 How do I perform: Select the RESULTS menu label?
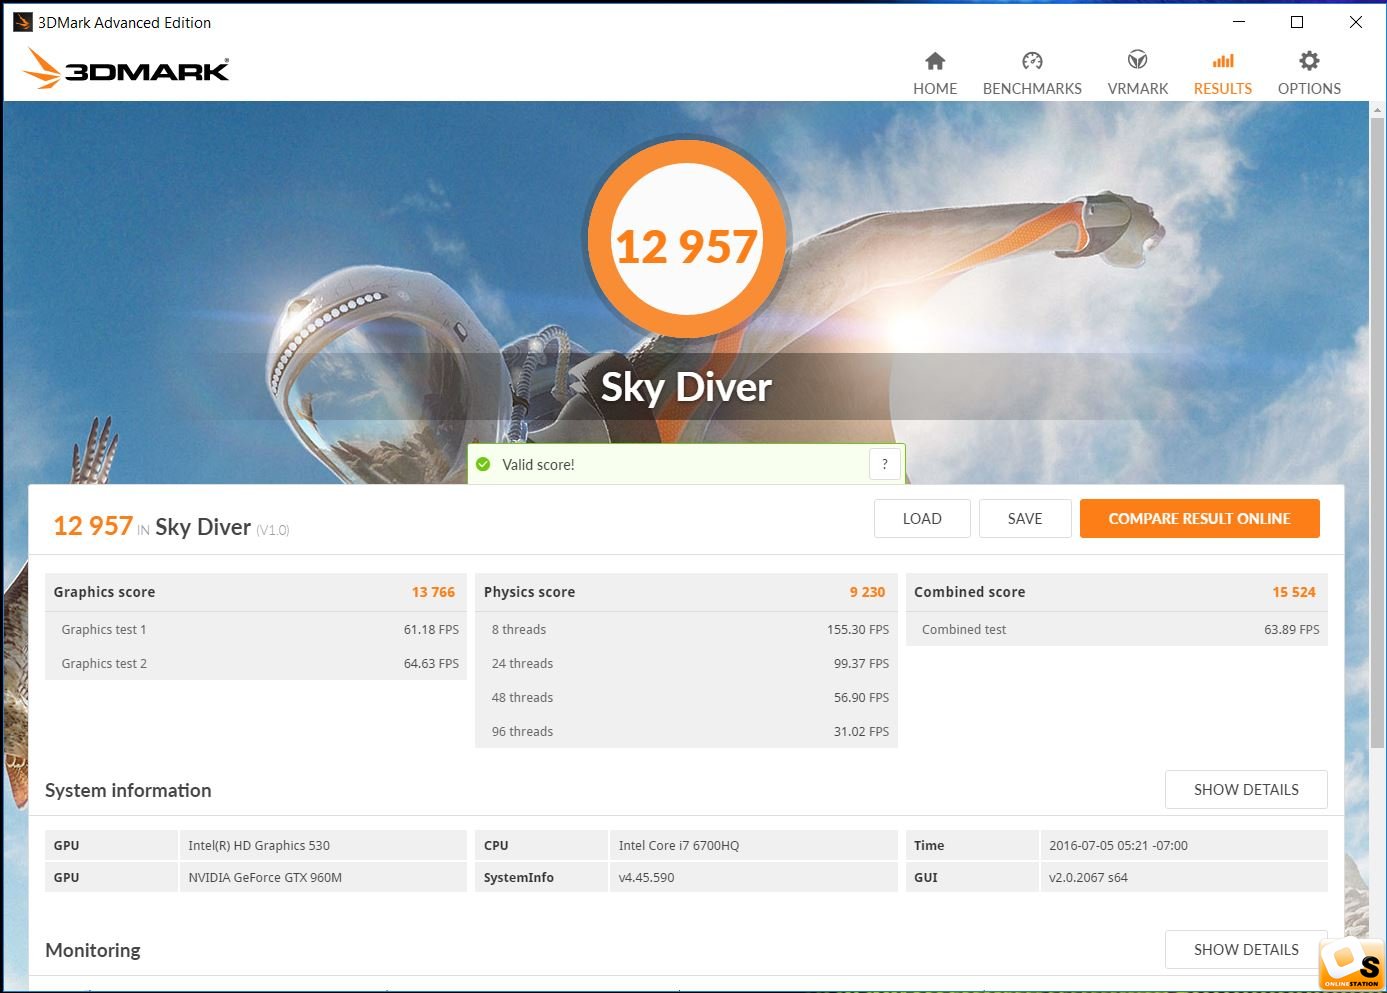coord(1223,88)
